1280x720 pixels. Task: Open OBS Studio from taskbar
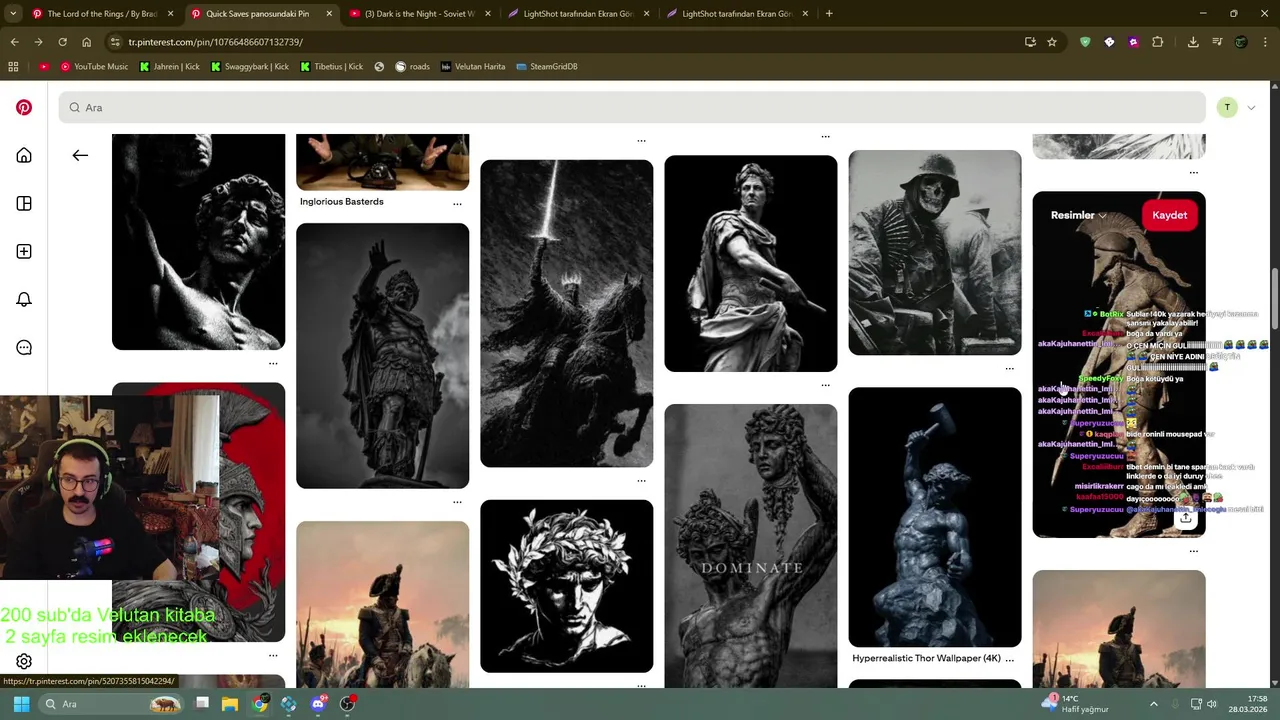pos(347,704)
